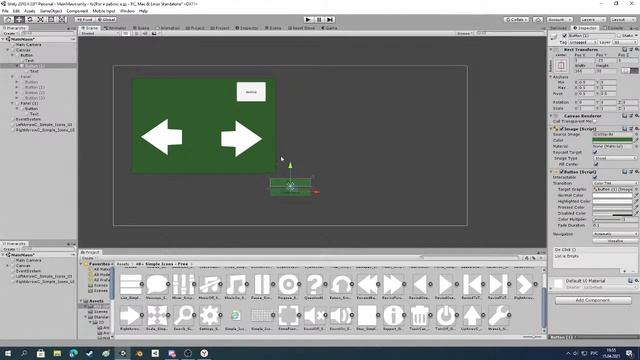Select the Move tool in the toolbar
Image resolution: width=640 pixels, height=360 pixels.
pyautogui.click(x=19, y=19)
